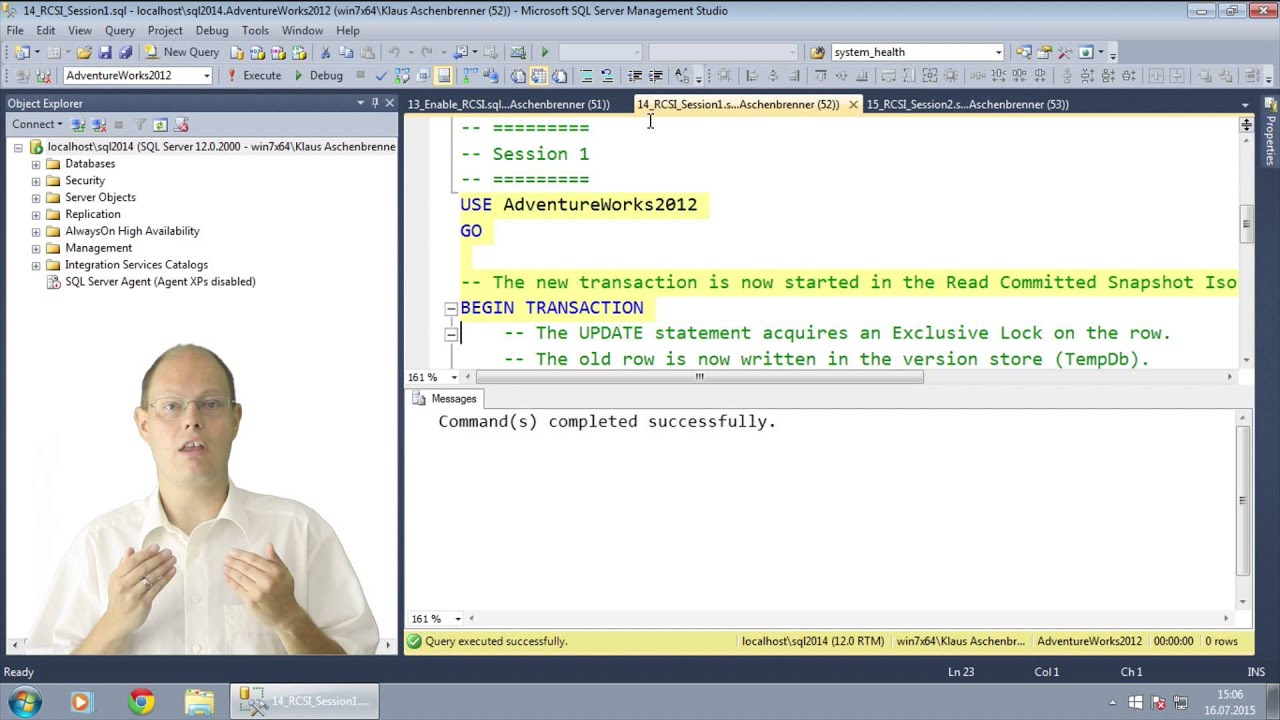1280x720 pixels.
Task: Click the Object Explorer pin icon
Action: (x=375, y=103)
